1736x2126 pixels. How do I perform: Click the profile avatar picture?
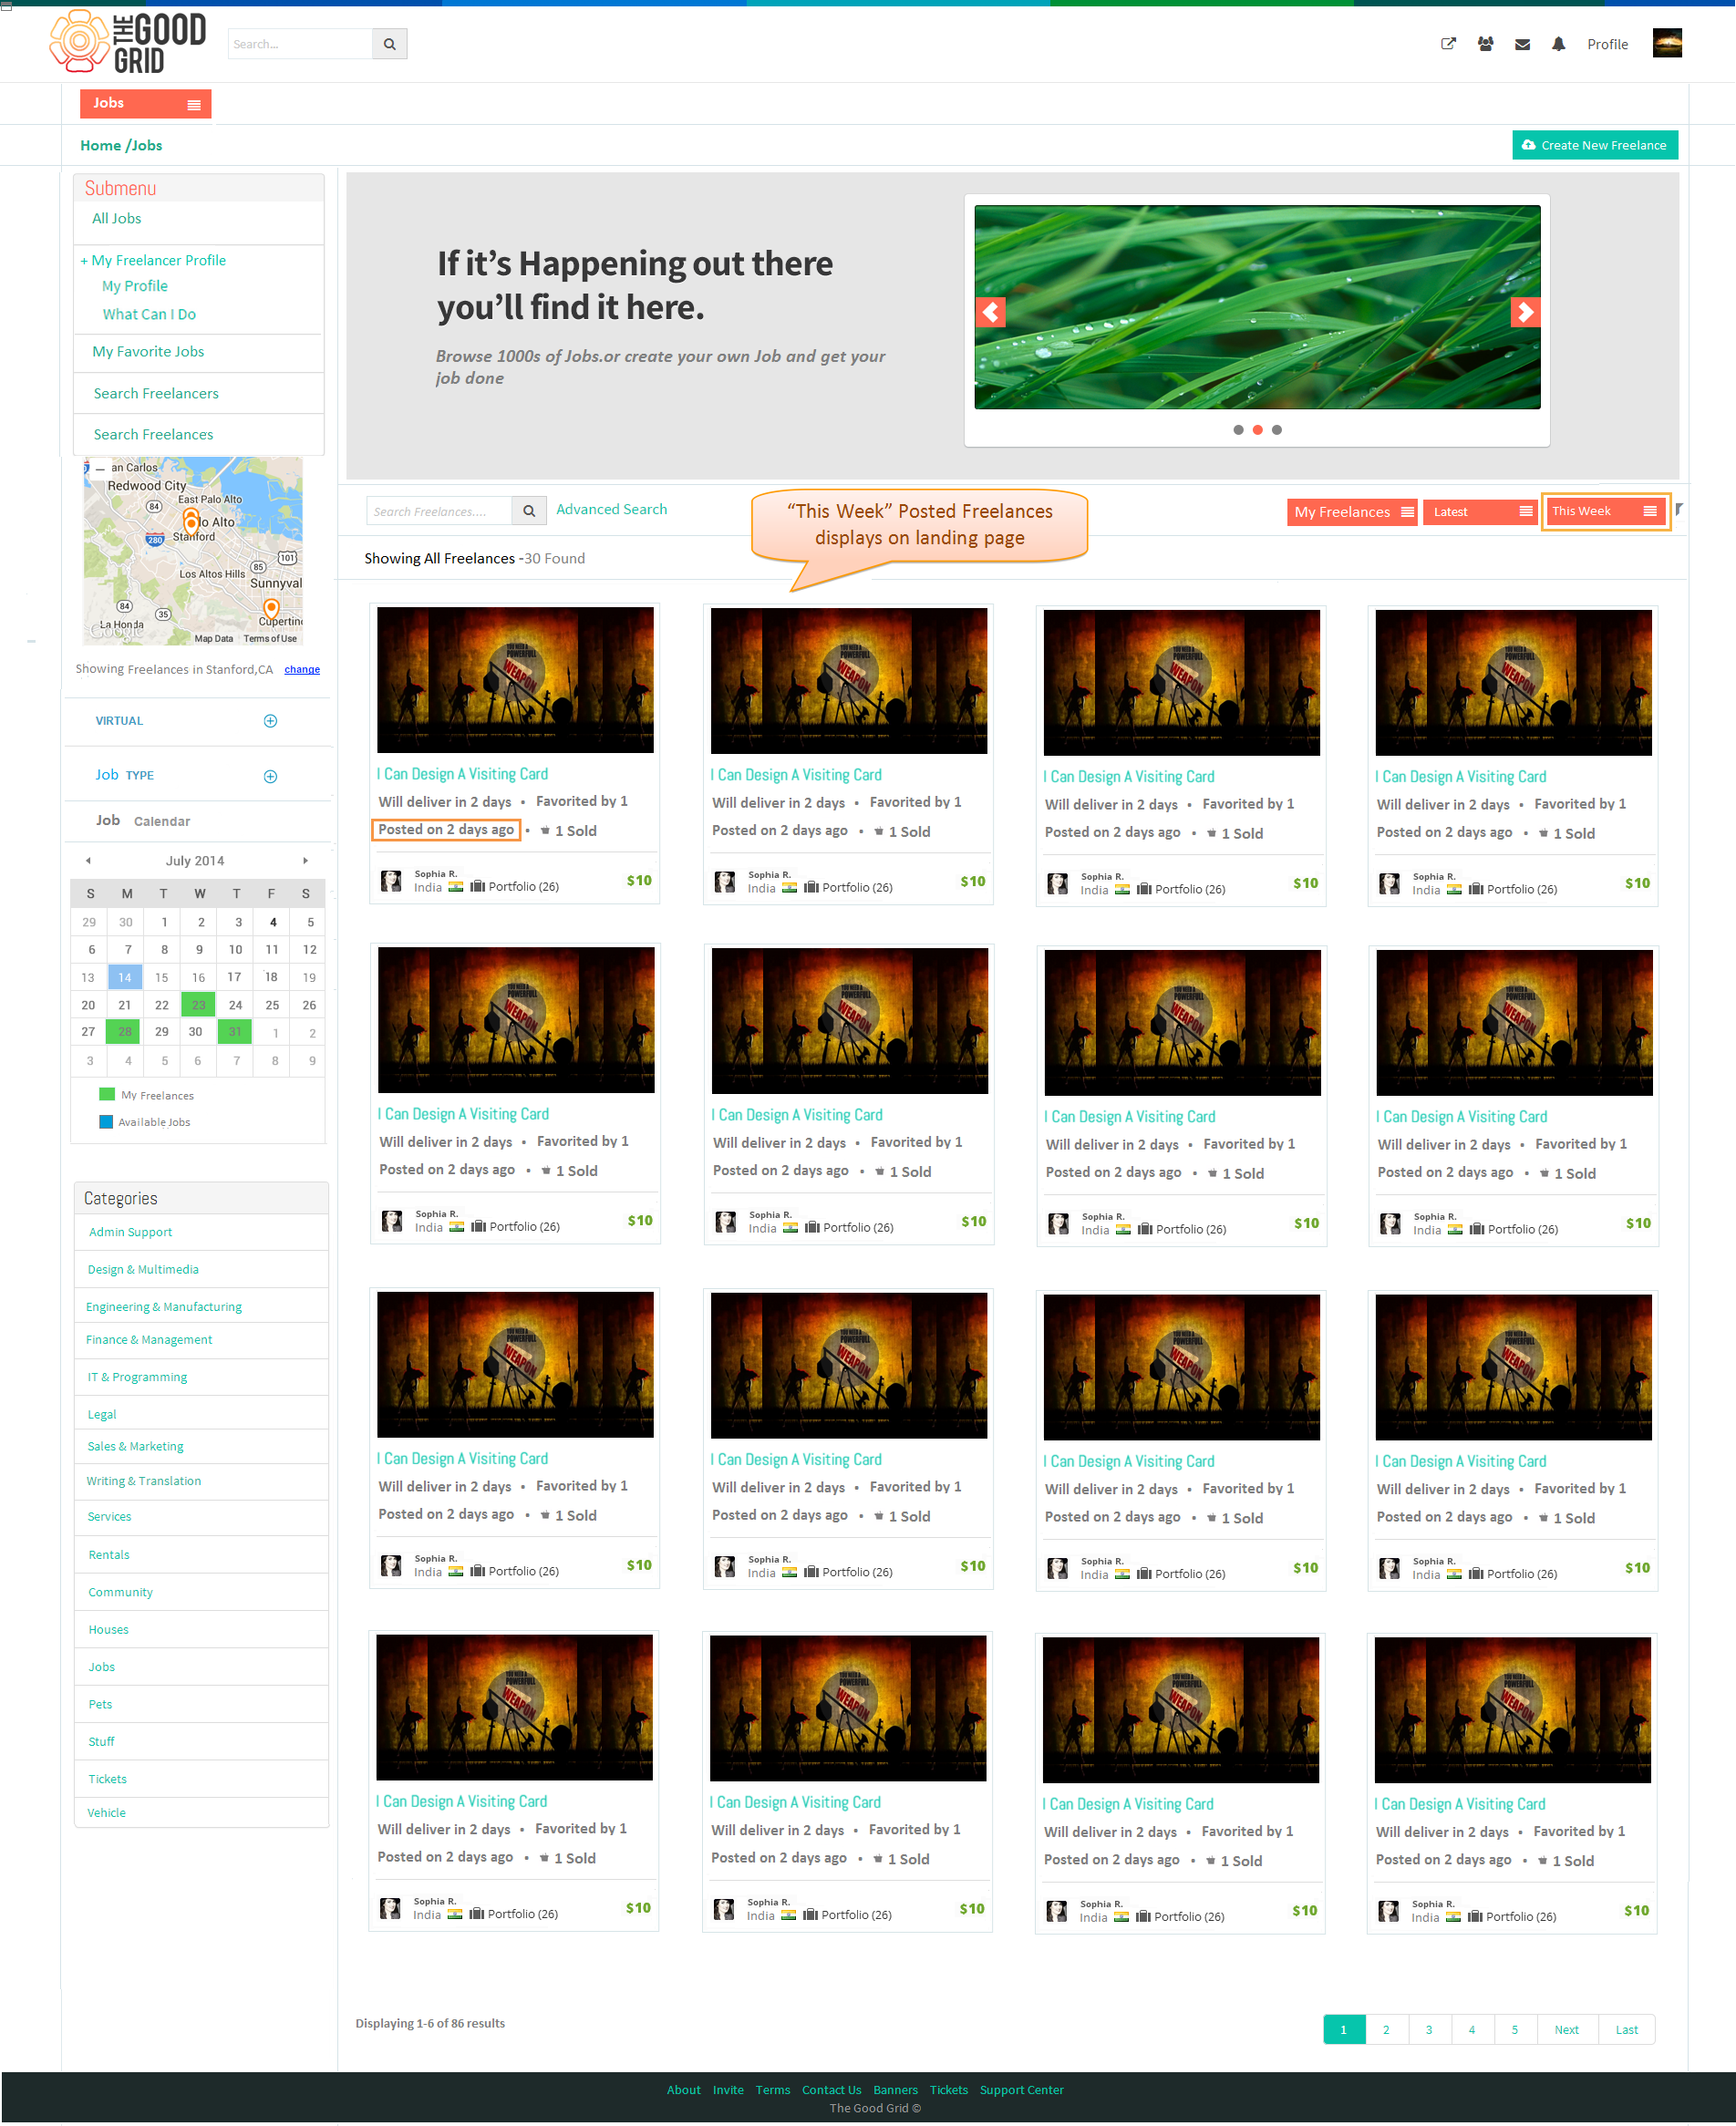pos(1667,43)
